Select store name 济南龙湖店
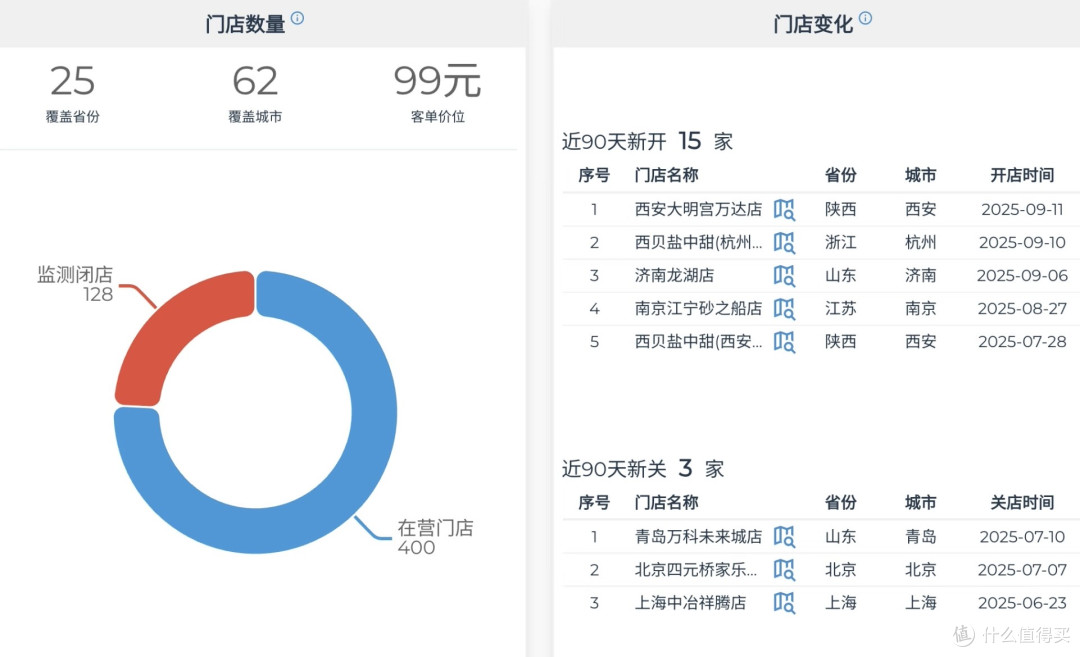The image size is (1080, 657). click(x=674, y=275)
